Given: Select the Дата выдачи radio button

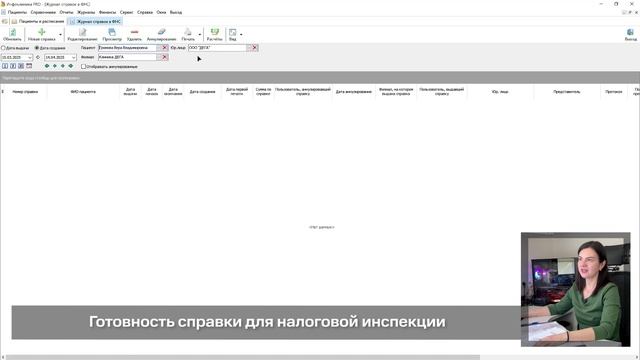Looking at the screenshot, I should [x=3, y=48].
